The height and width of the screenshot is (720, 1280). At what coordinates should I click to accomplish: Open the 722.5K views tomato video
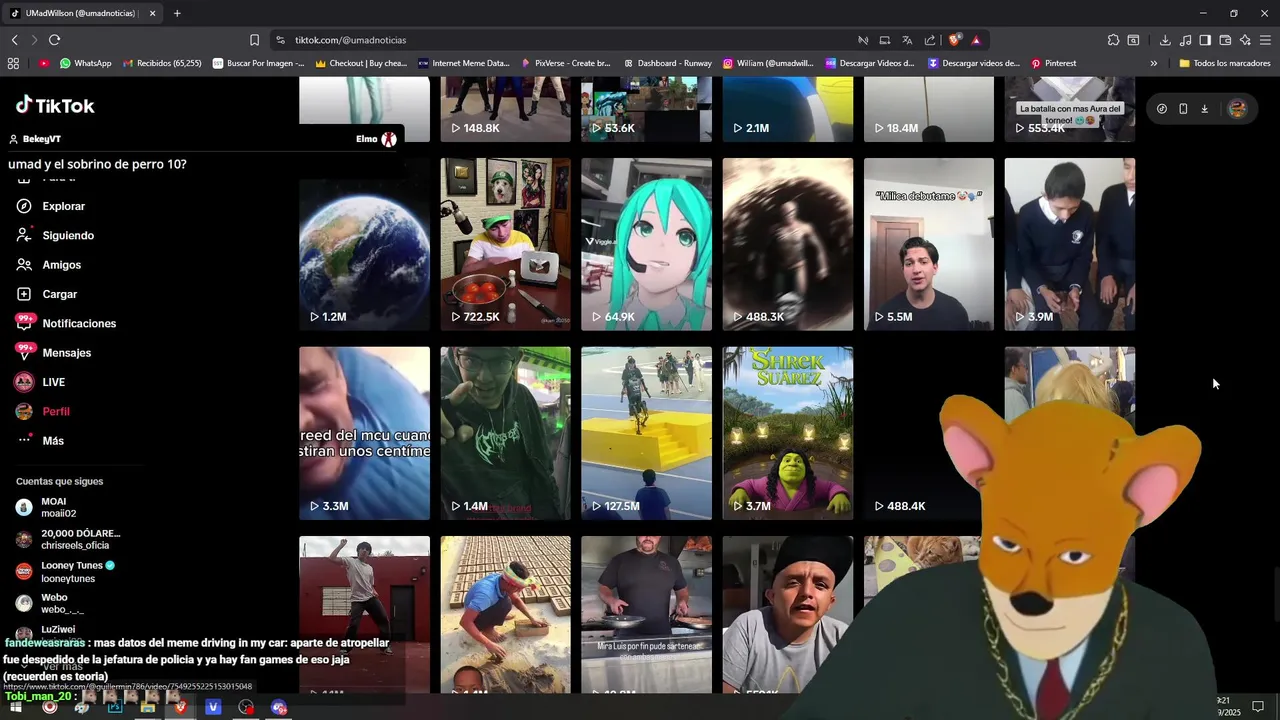point(505,244)
